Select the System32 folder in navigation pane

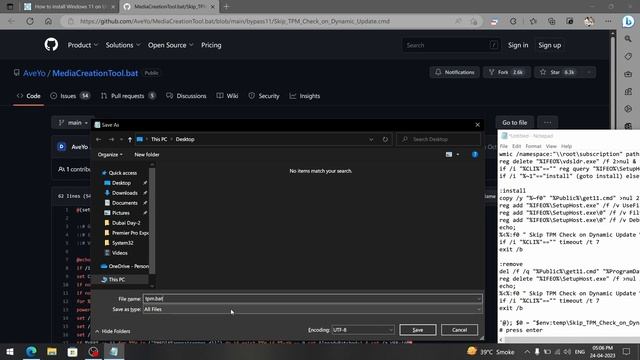(122, 243)
